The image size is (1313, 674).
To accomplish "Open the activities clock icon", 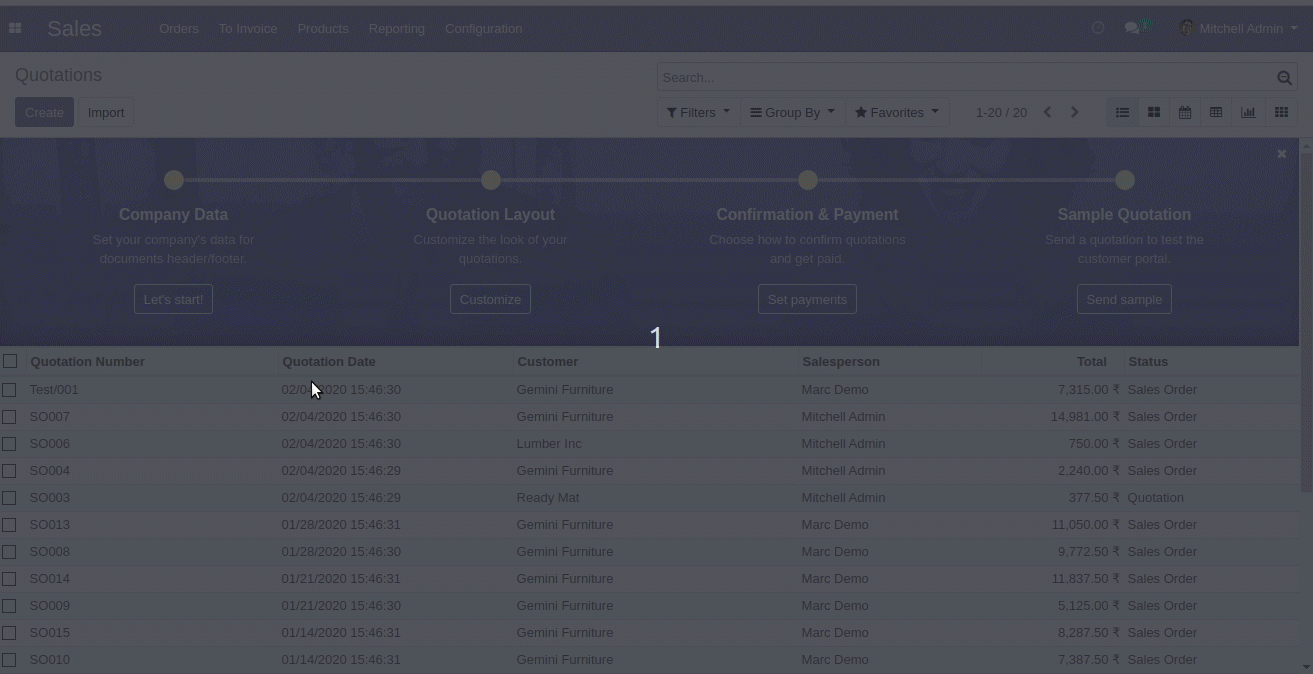I will pos(1098,28).
